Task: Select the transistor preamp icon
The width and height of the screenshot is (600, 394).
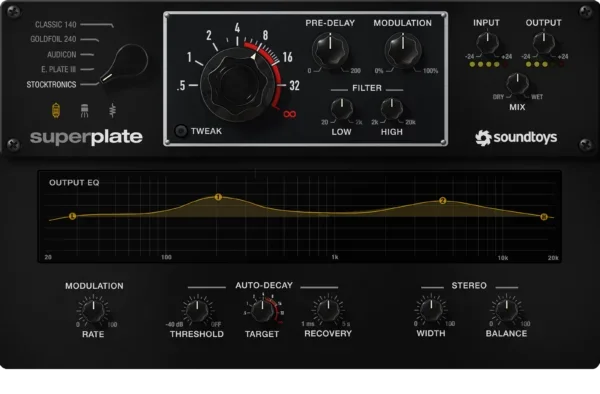Action: (85, 111)
